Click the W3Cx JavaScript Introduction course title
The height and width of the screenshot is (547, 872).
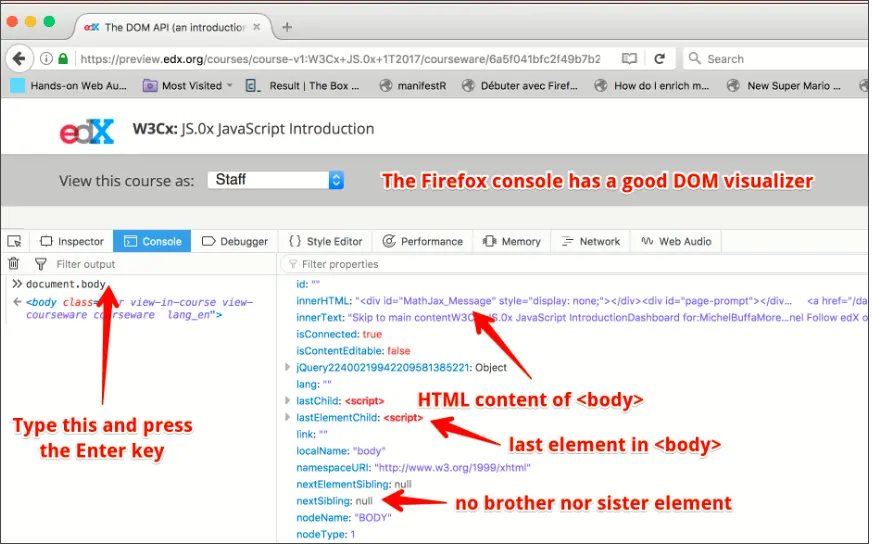pyautogui.click(x=253, y=129)
